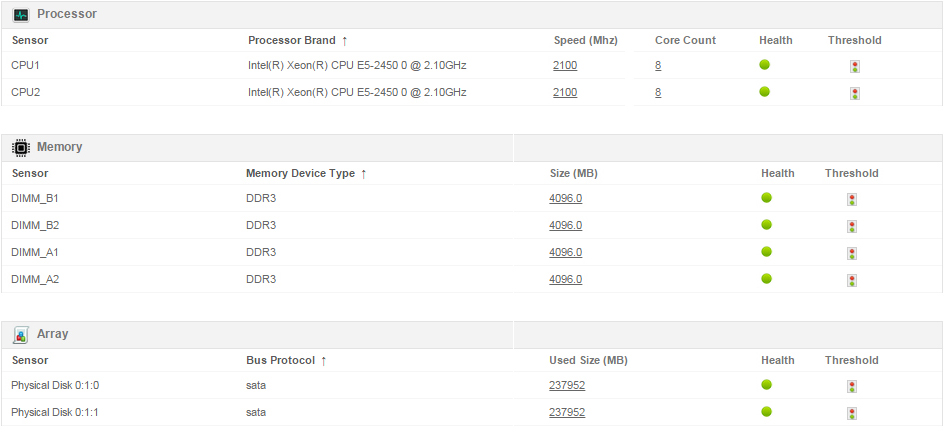The image size is (944, 442).
Task: Click health status dot for Physical Disk 0:1:1
Action: coord(767,412)
